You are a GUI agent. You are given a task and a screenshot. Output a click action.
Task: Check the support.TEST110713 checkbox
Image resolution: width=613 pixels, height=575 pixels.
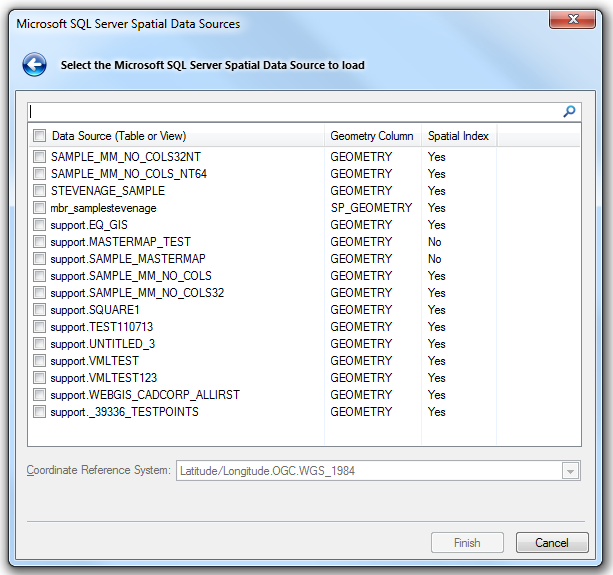pos(39,327)
